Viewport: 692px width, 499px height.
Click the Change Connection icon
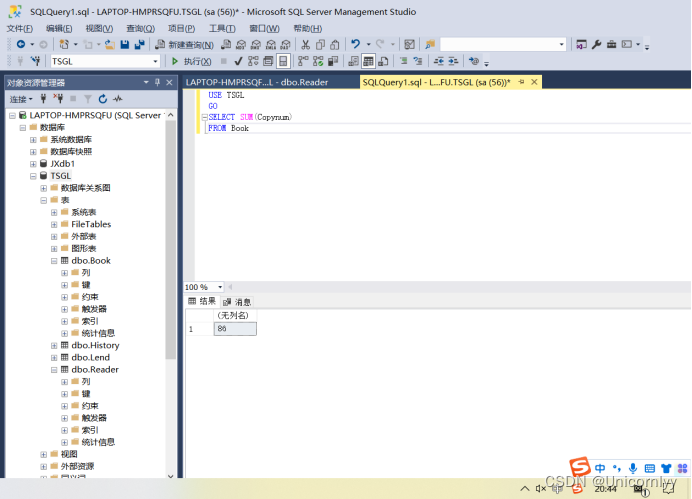coord(35,61)
